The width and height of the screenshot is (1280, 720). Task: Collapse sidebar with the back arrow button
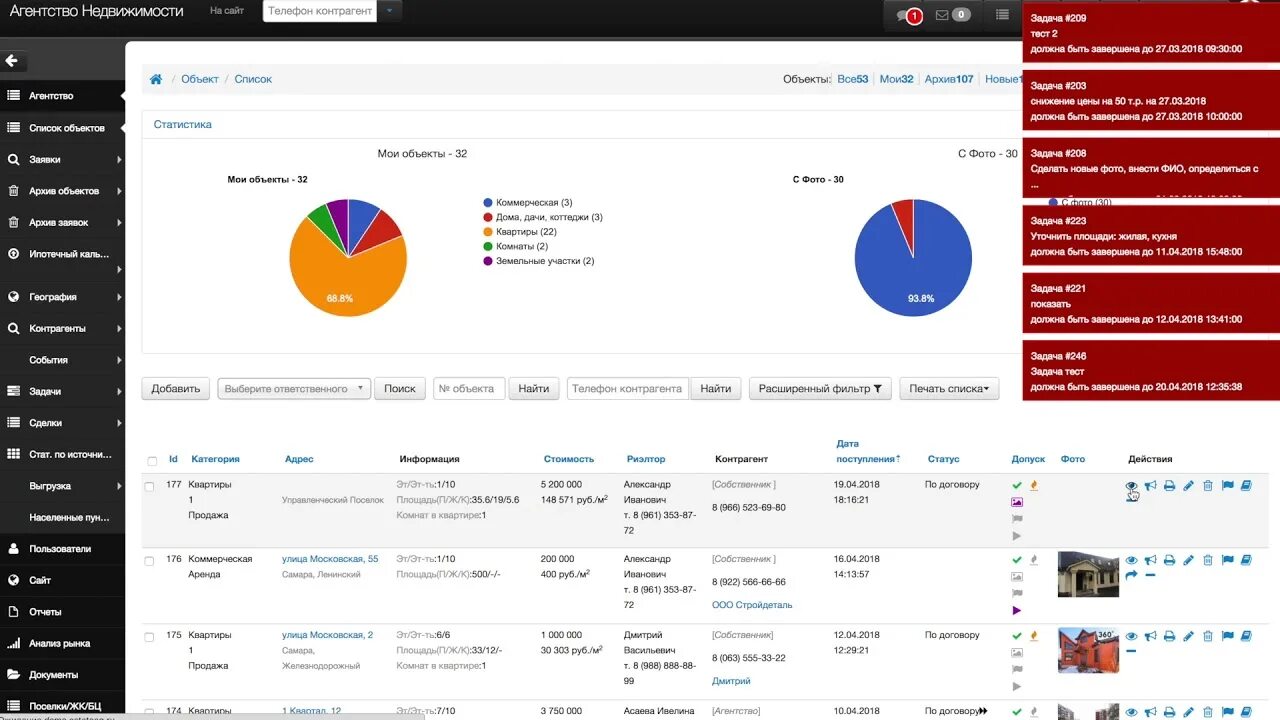12,61
